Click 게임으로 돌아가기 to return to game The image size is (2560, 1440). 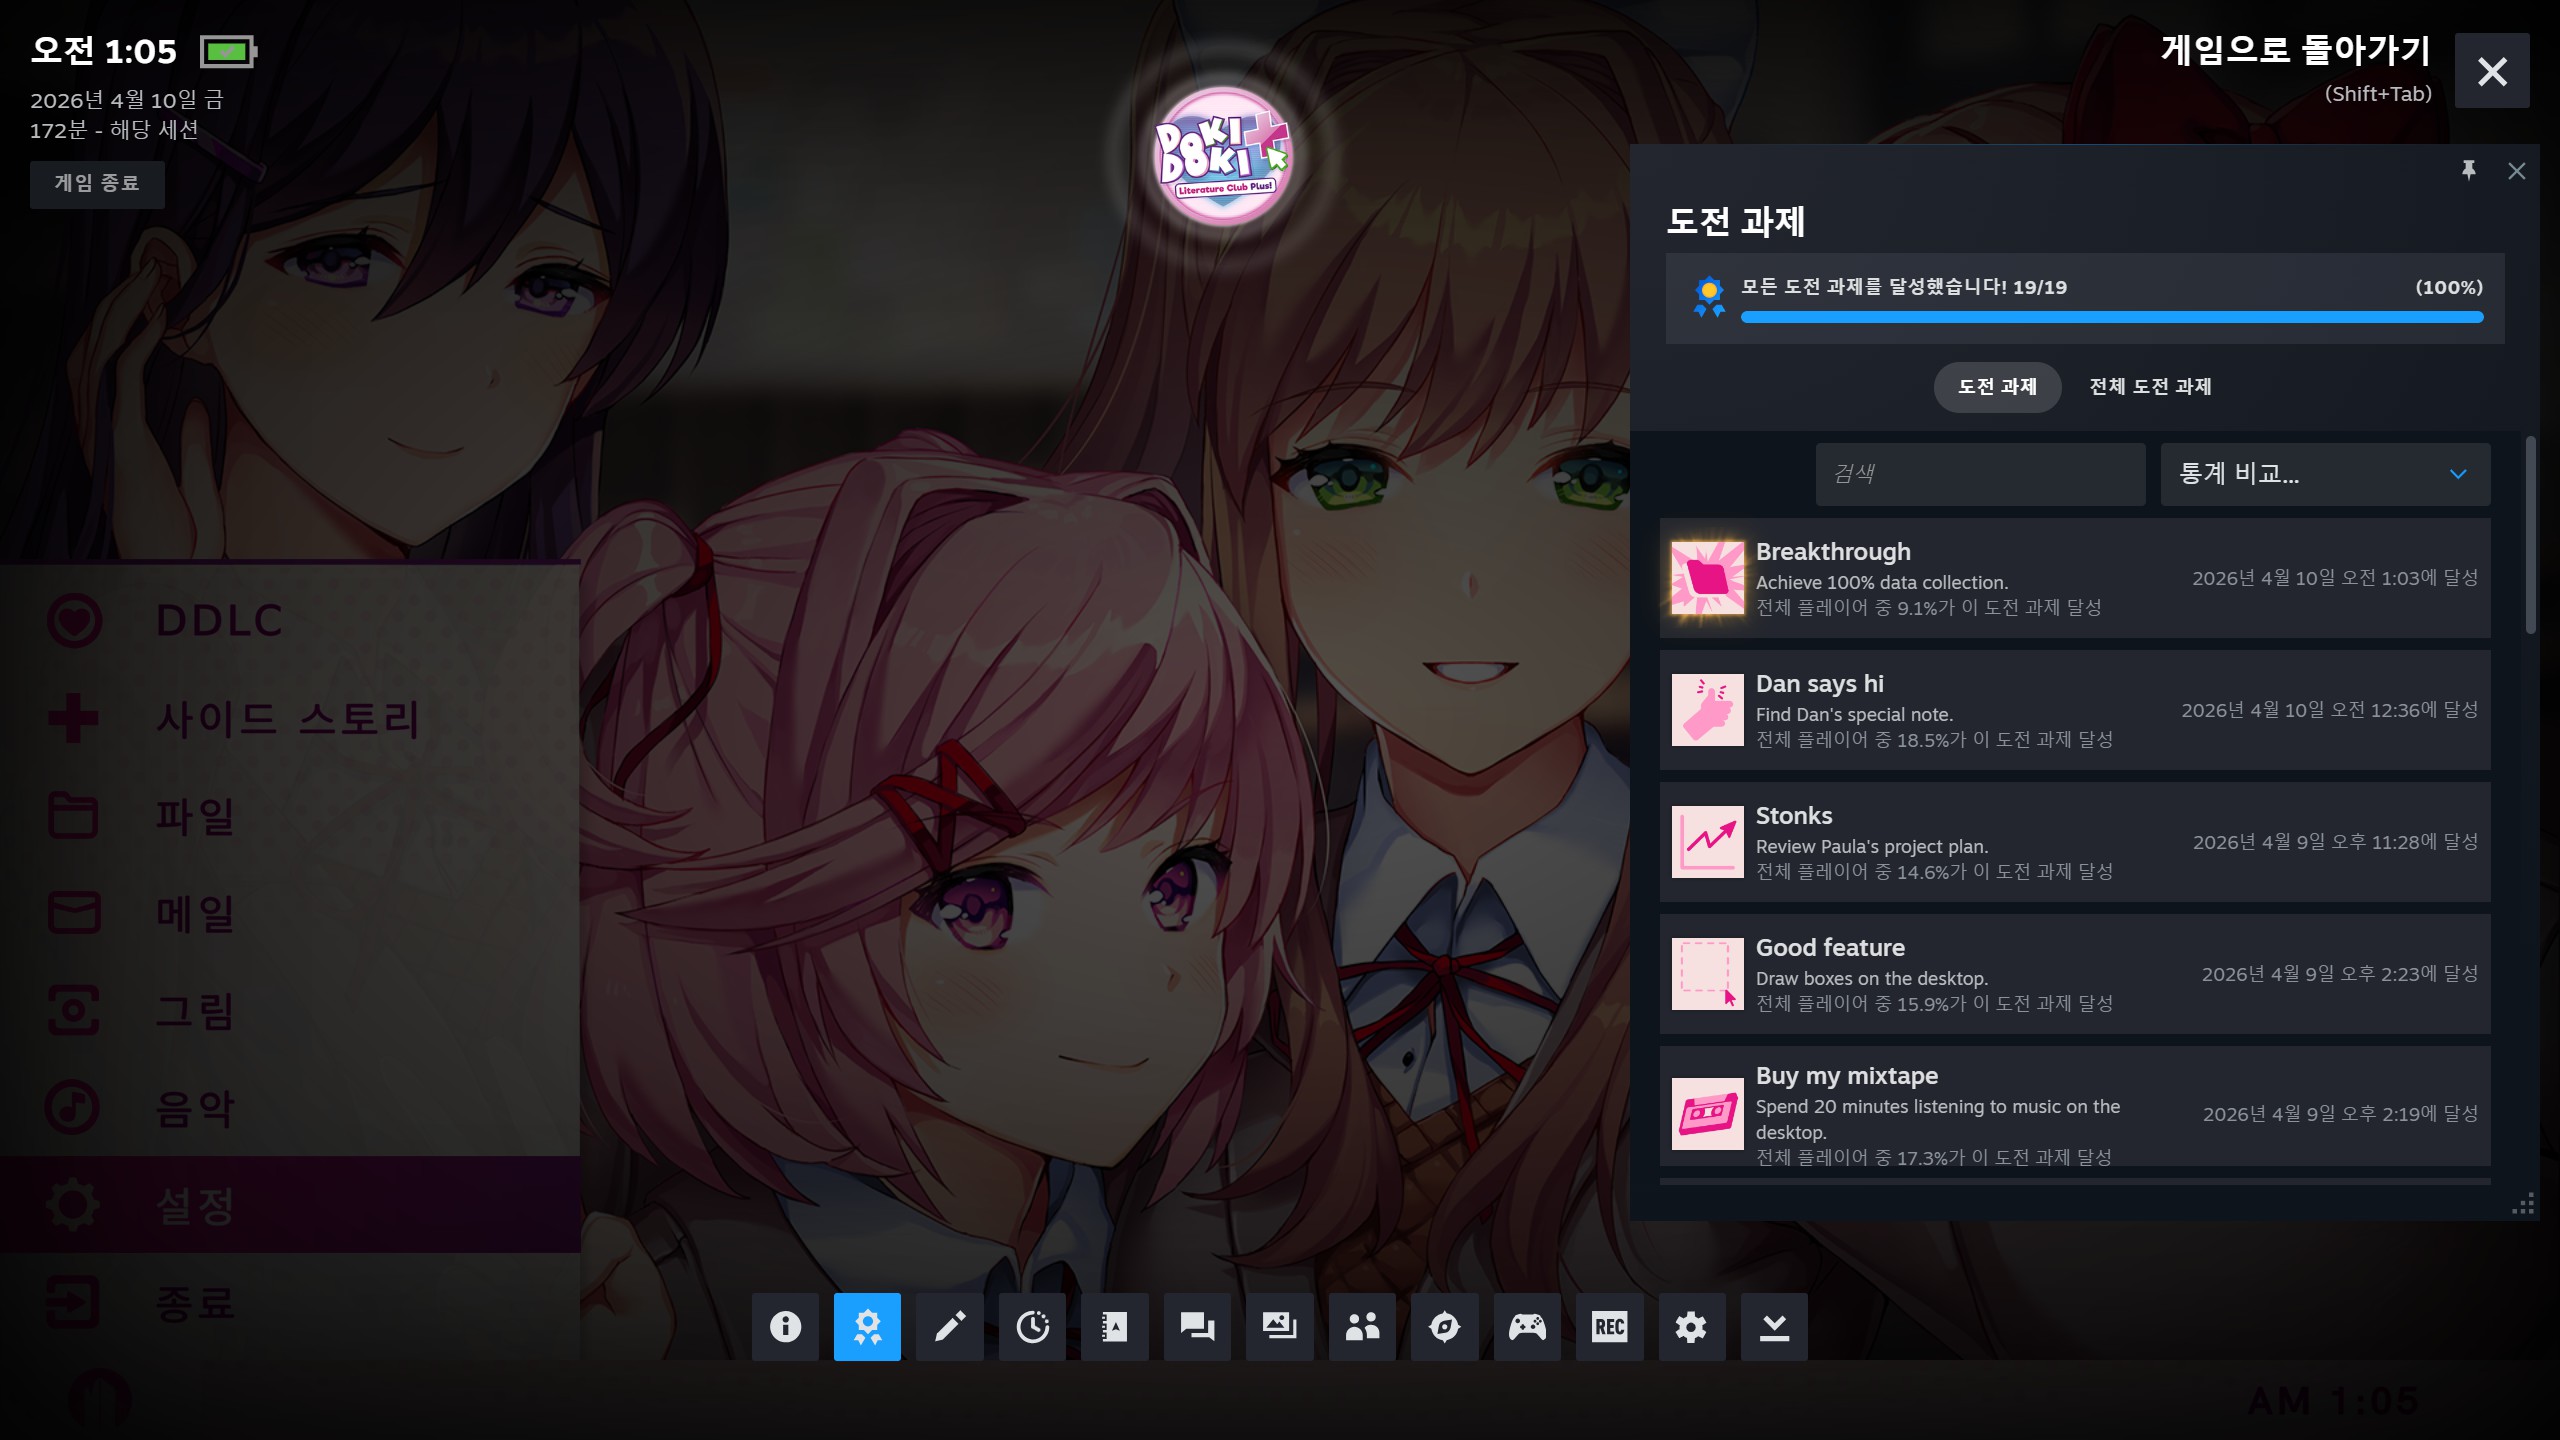[x=2294, y=50]
